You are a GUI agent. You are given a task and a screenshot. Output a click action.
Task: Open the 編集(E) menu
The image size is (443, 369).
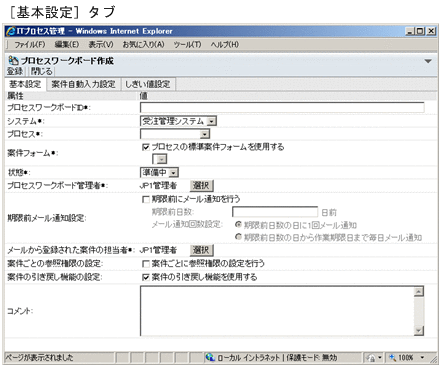point(67,44)
